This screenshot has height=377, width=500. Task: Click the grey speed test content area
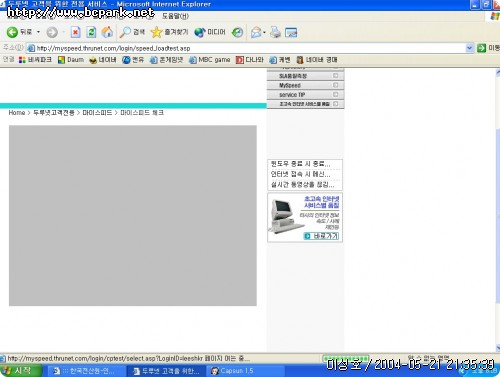click(x=133, y=216)
